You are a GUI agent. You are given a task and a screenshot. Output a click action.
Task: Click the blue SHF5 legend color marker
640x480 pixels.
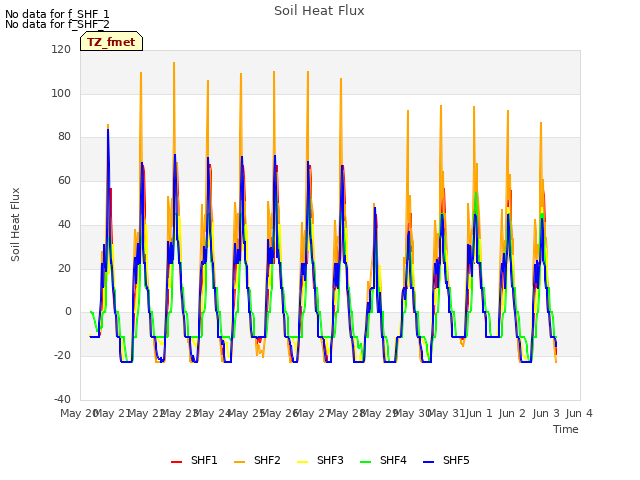click(x=429, y=462)
